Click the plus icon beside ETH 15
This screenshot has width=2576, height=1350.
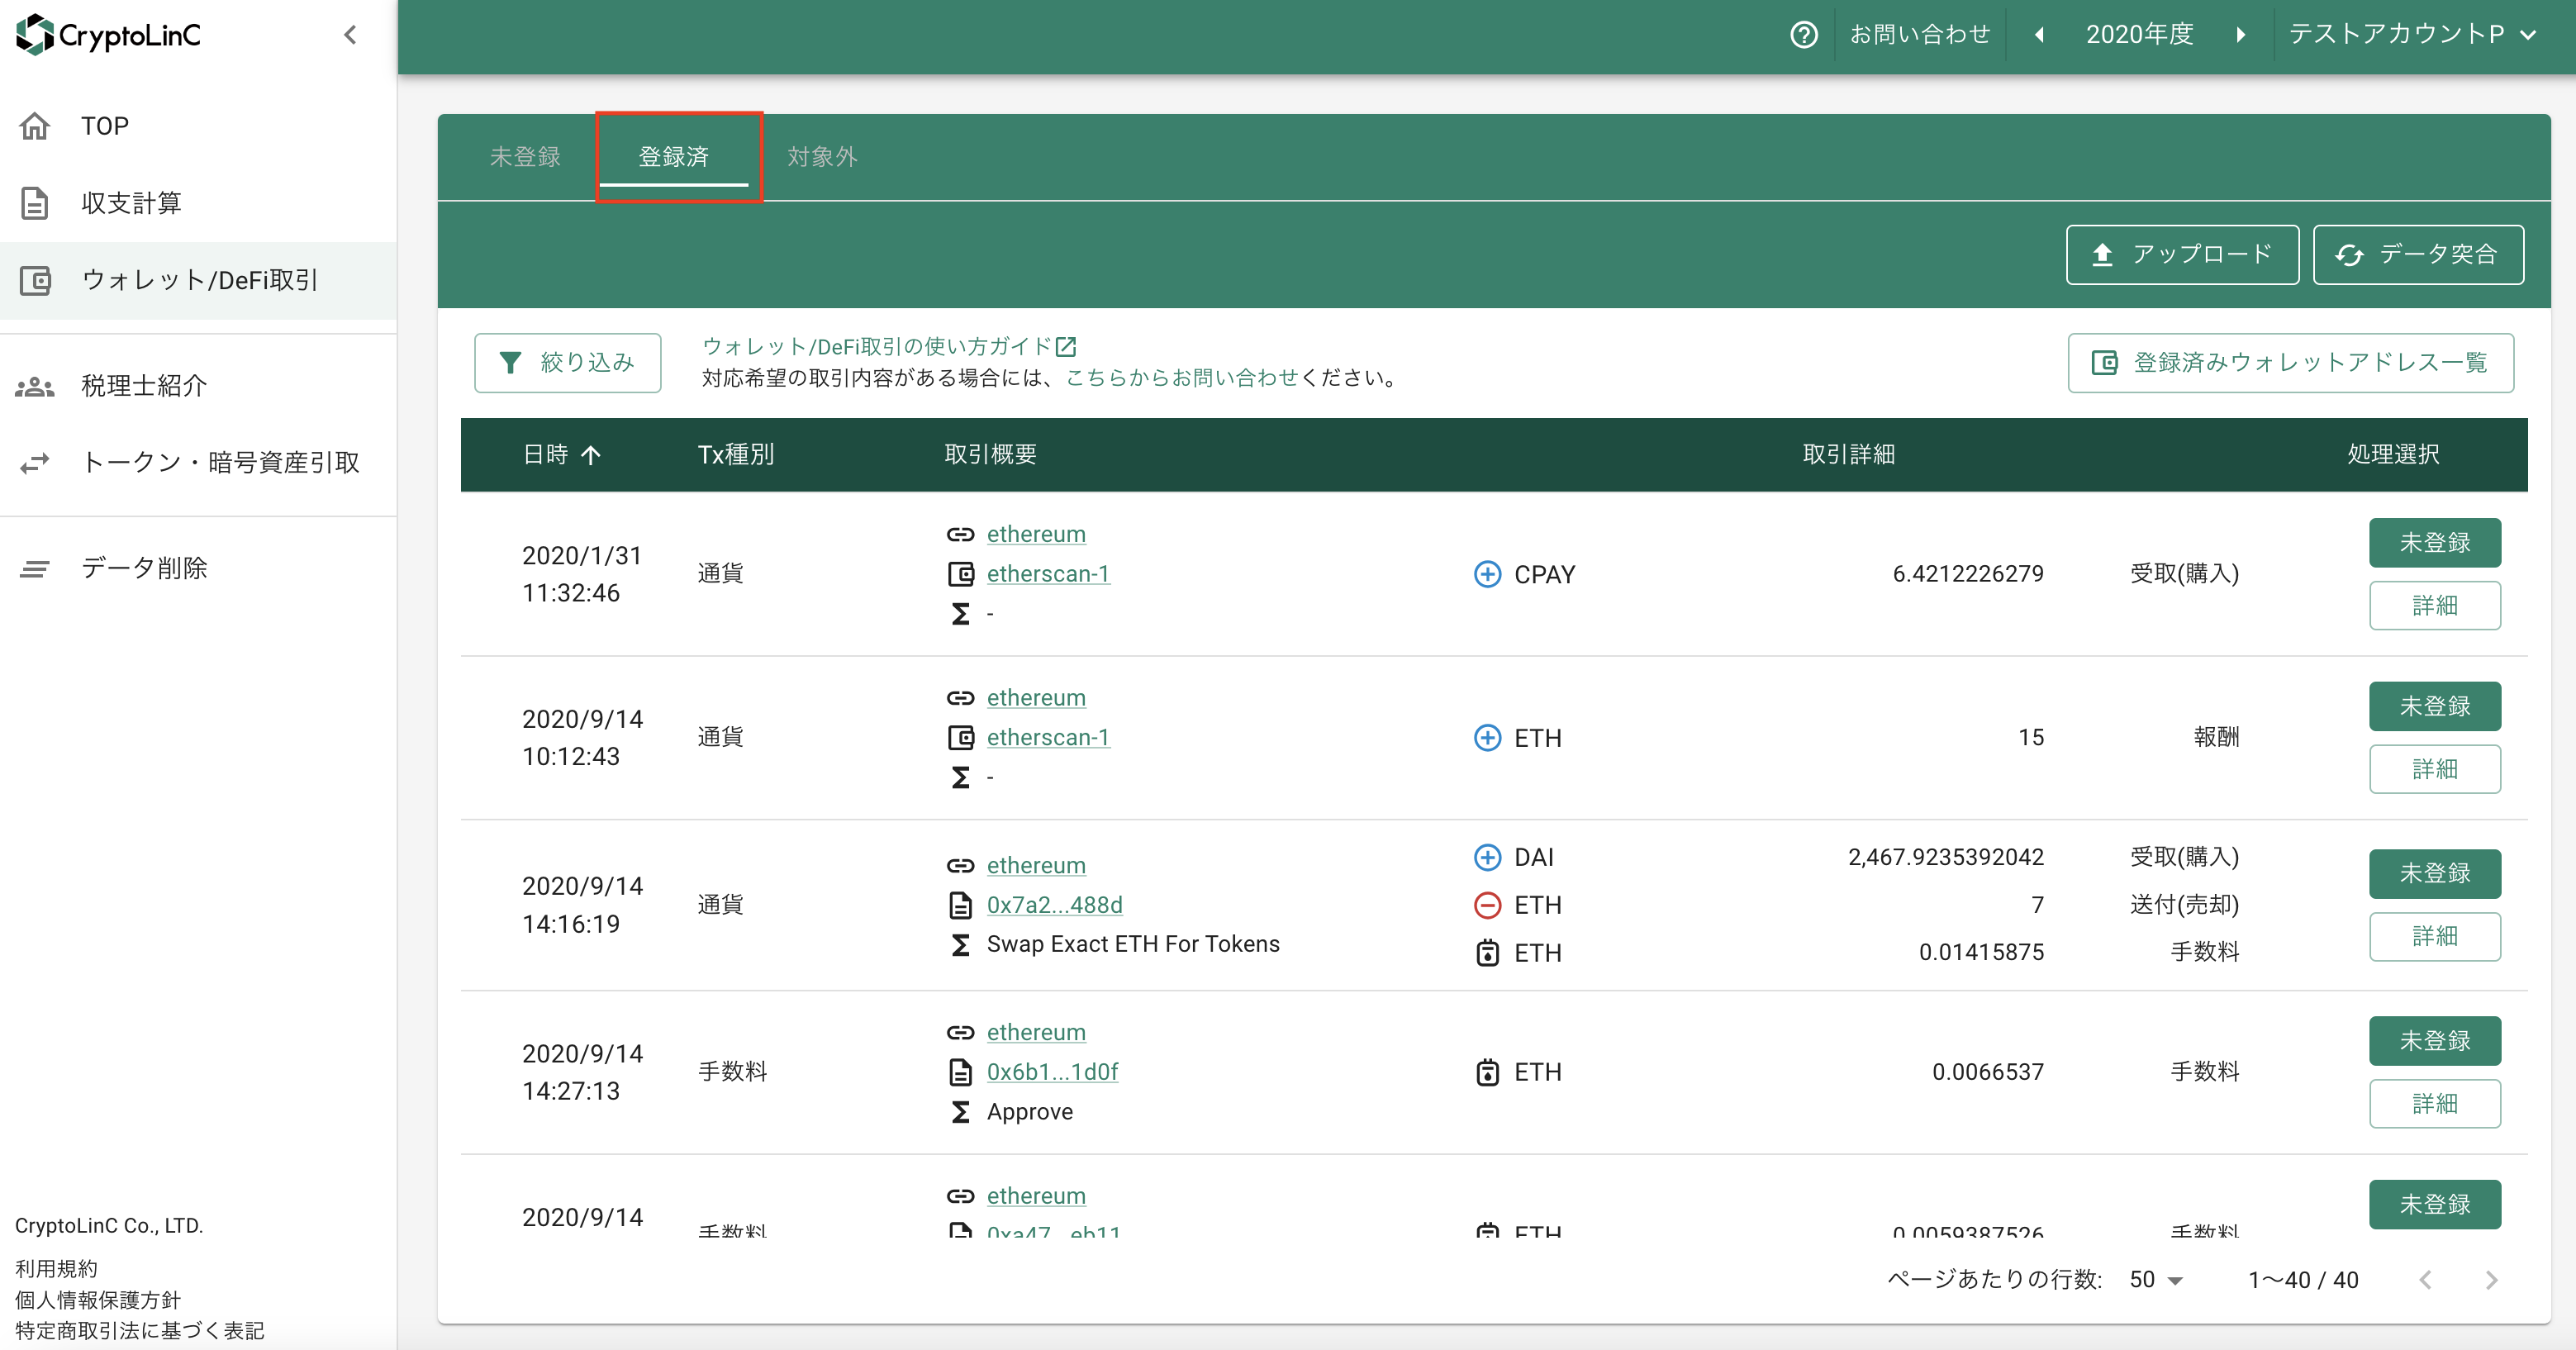point(1488,738)
